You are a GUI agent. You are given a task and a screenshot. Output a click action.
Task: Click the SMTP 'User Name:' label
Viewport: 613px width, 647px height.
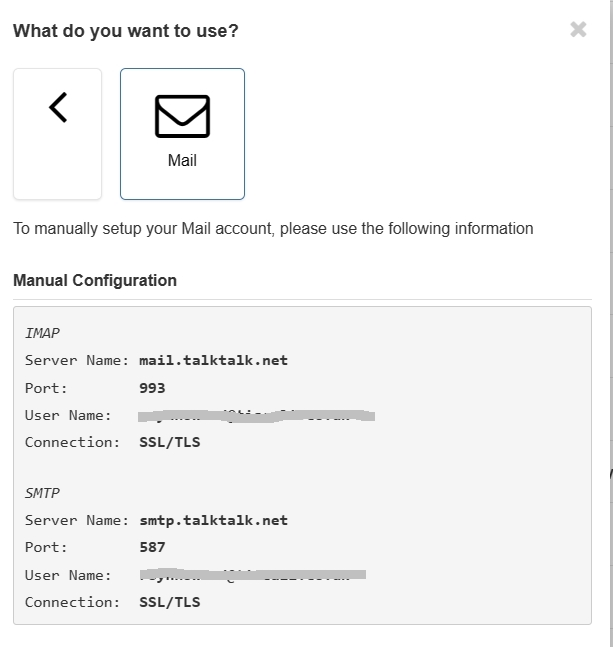(x=68, y=575)
